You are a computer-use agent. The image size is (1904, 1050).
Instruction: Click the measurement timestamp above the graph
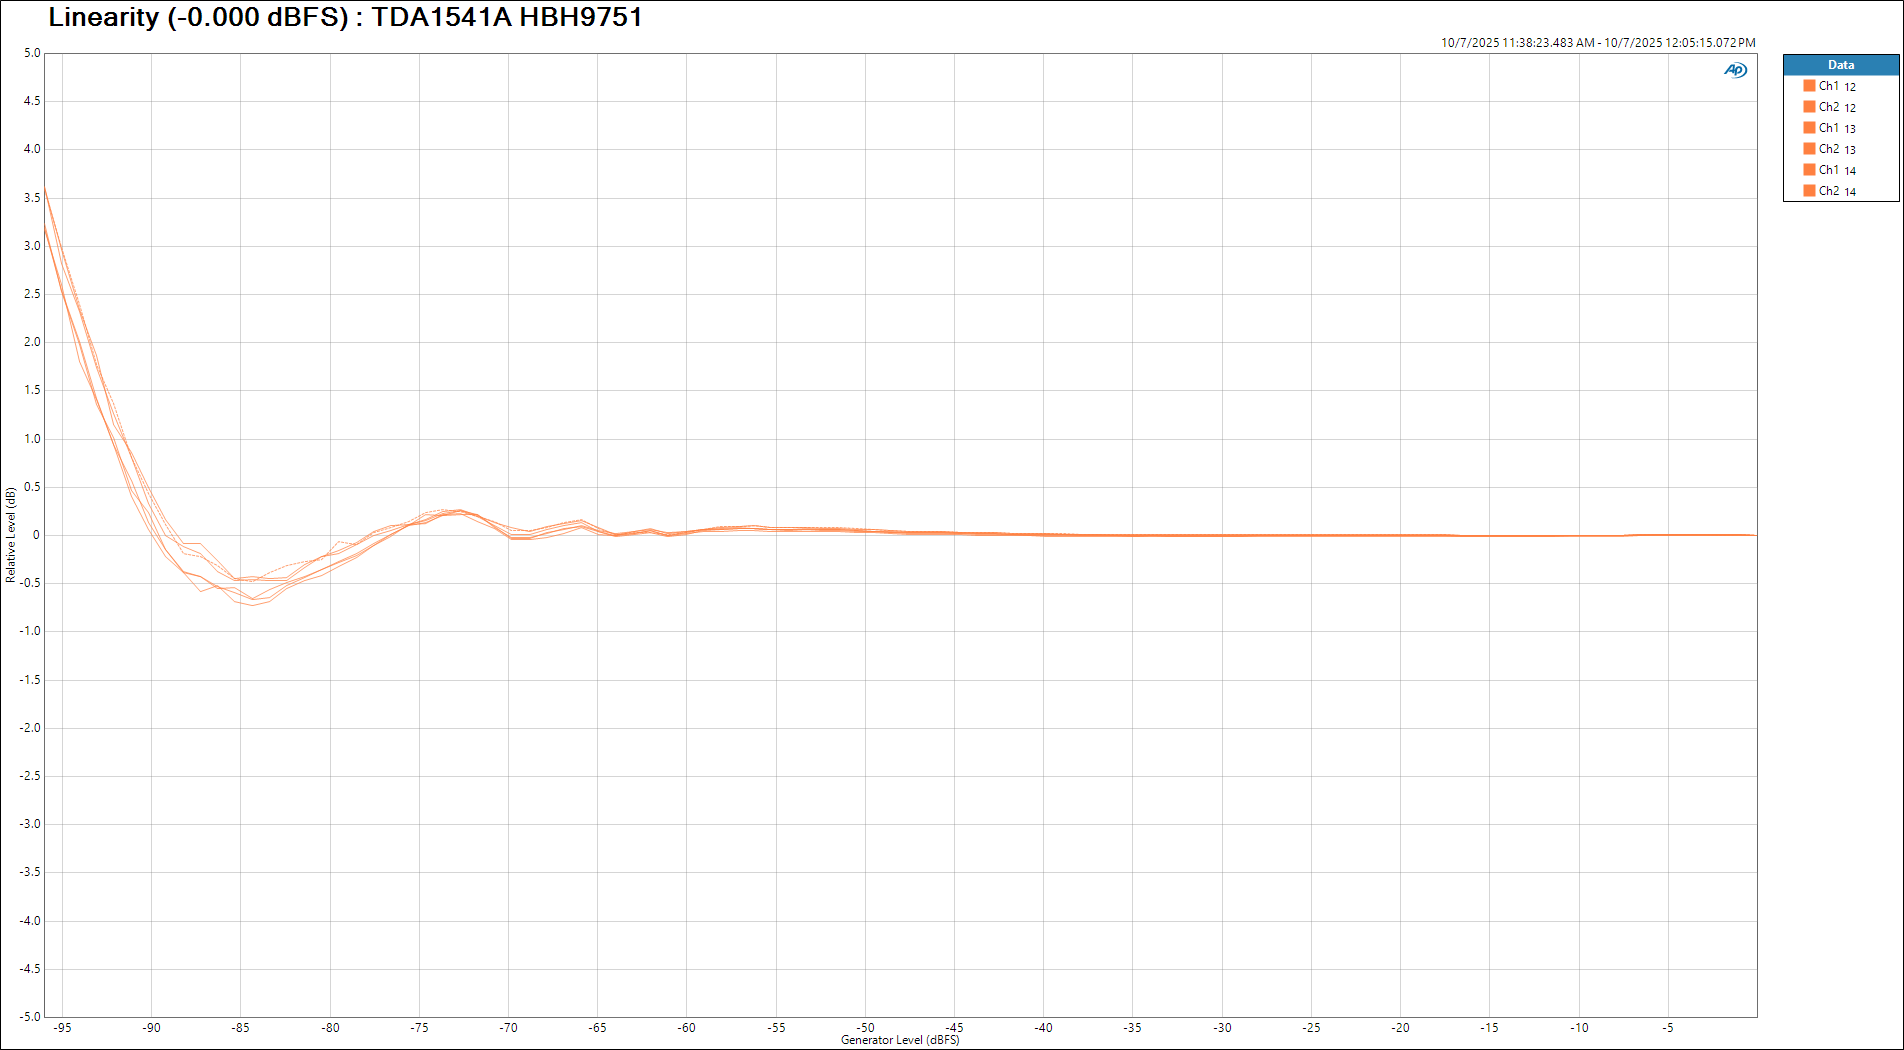pyautogui.click(x=1597, y=43)
